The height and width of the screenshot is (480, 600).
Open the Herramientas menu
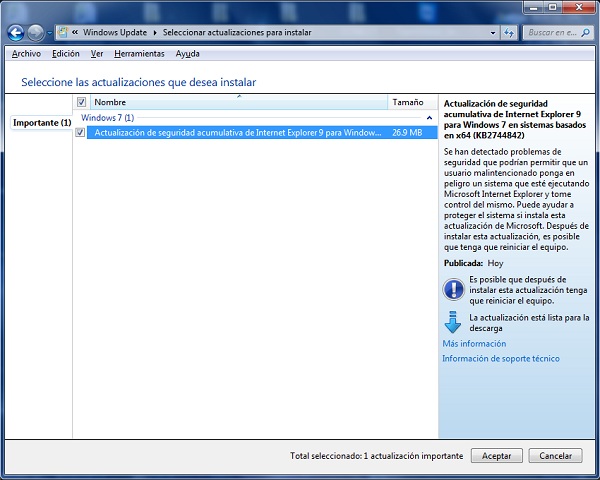point(139,54)
